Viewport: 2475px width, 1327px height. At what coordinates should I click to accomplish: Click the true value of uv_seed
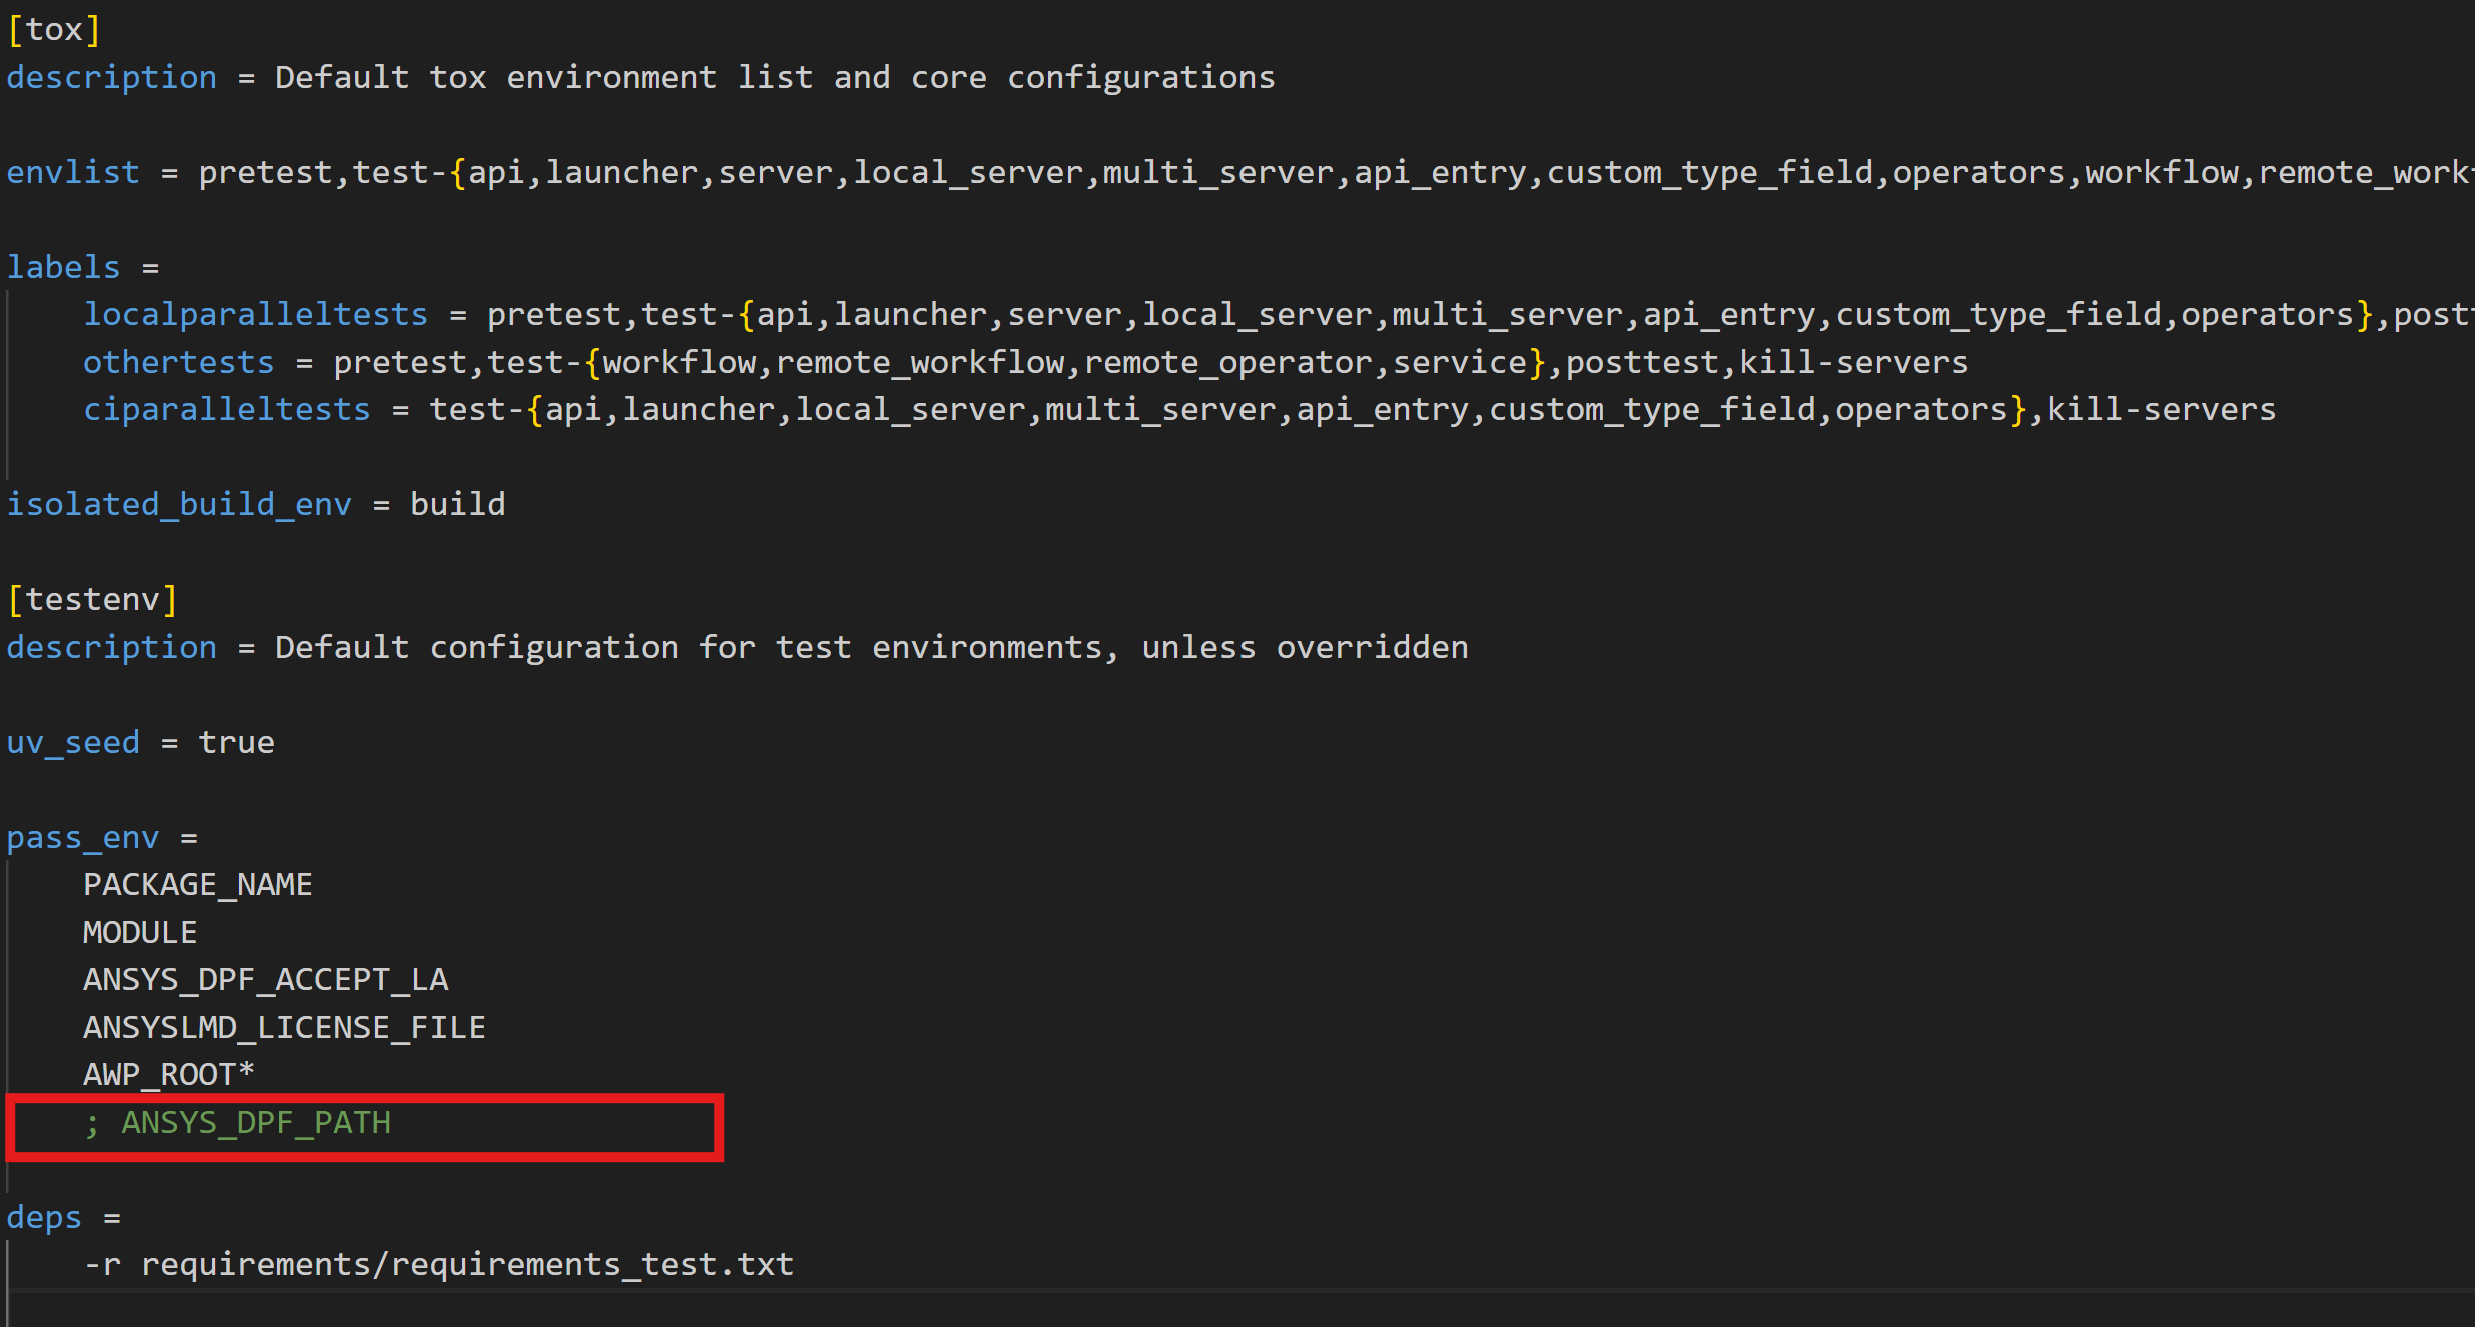[236, 742]
